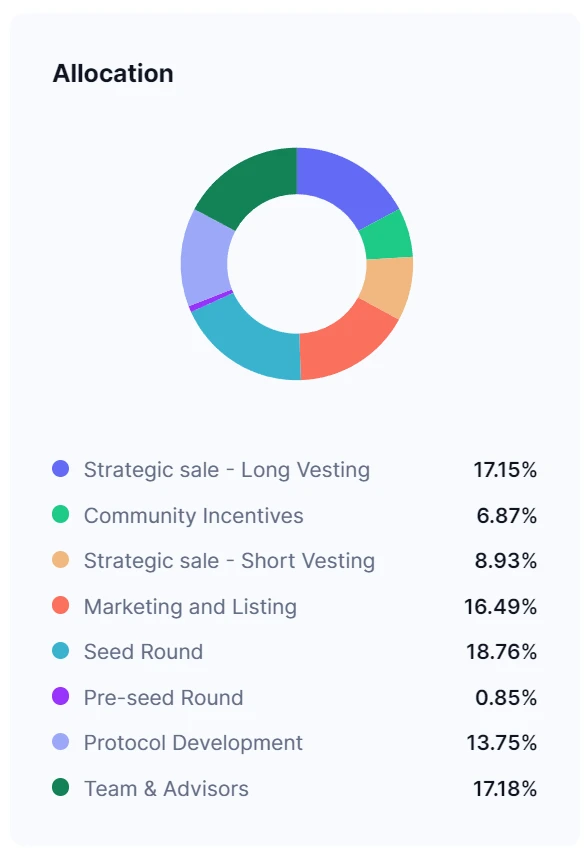Select the tan Strategic sale Short Vesting segment
The height and width of the screenshot is (856, 586).
(x=387, y=286)
